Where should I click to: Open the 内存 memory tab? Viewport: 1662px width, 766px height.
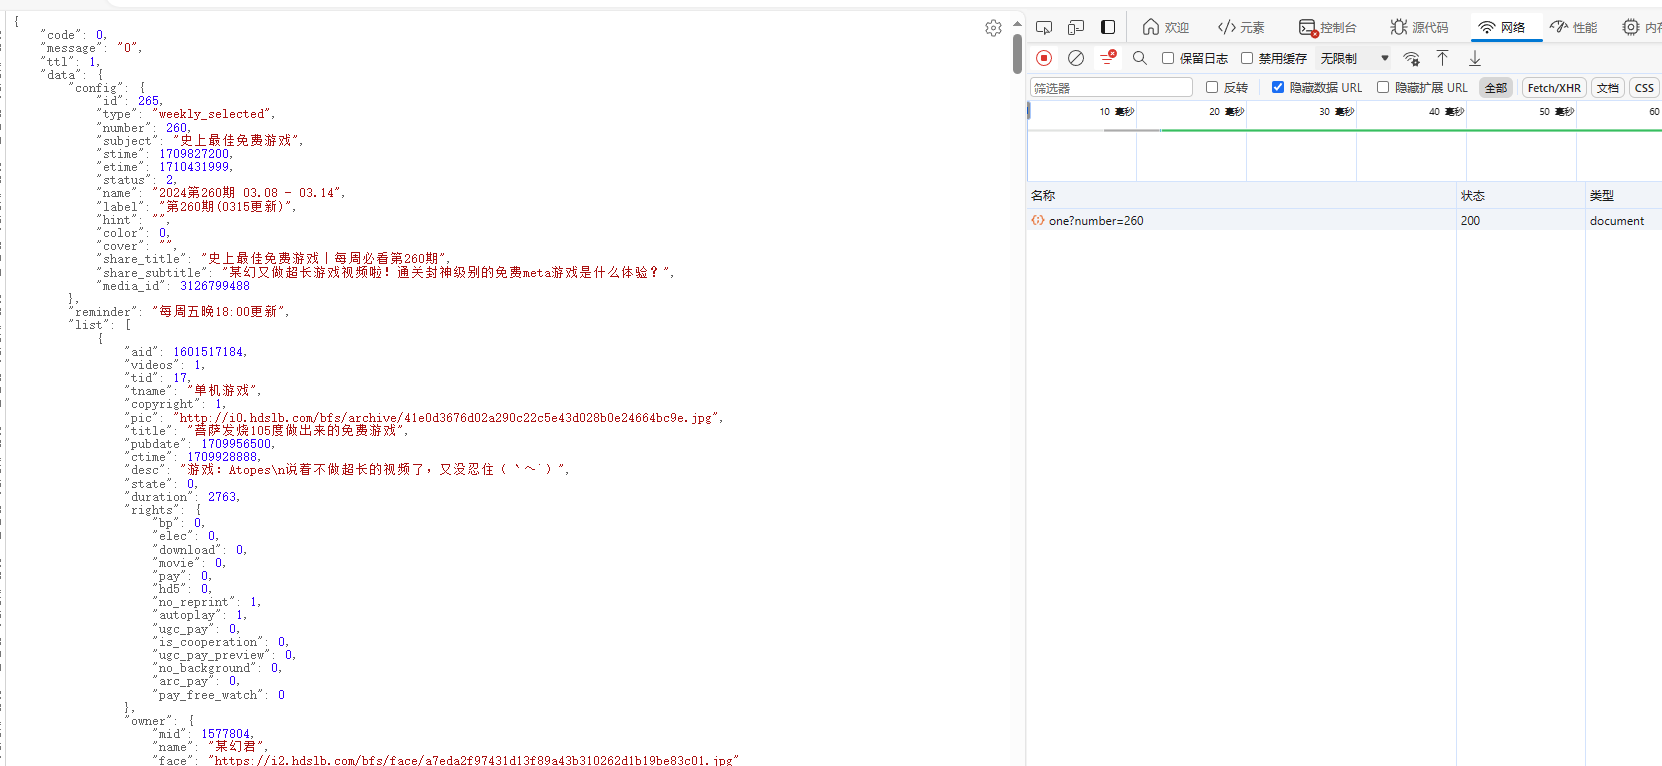click(1642, 27)
